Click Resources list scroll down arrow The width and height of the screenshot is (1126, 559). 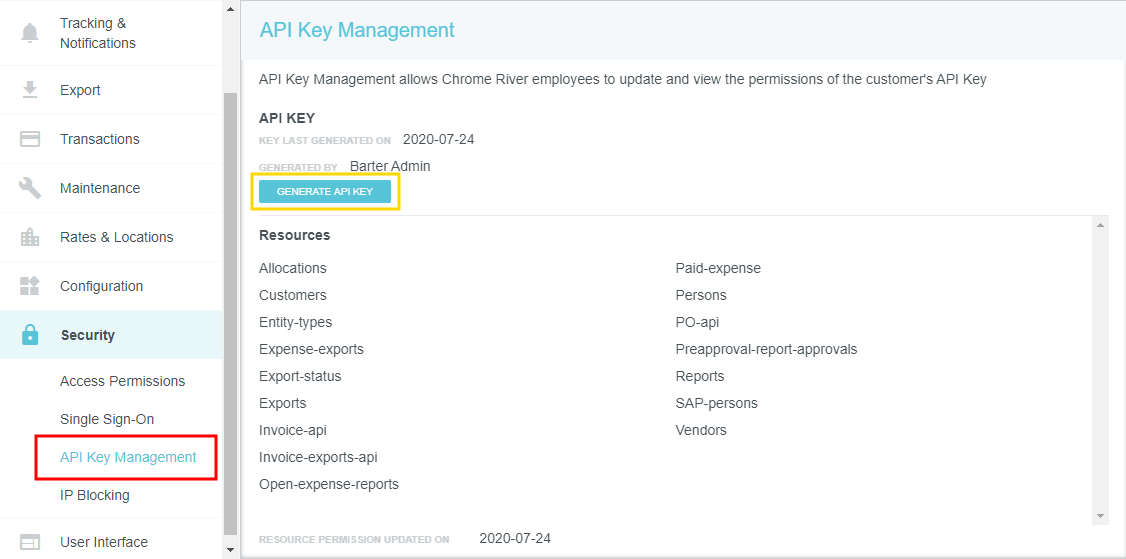[1101, 516]
